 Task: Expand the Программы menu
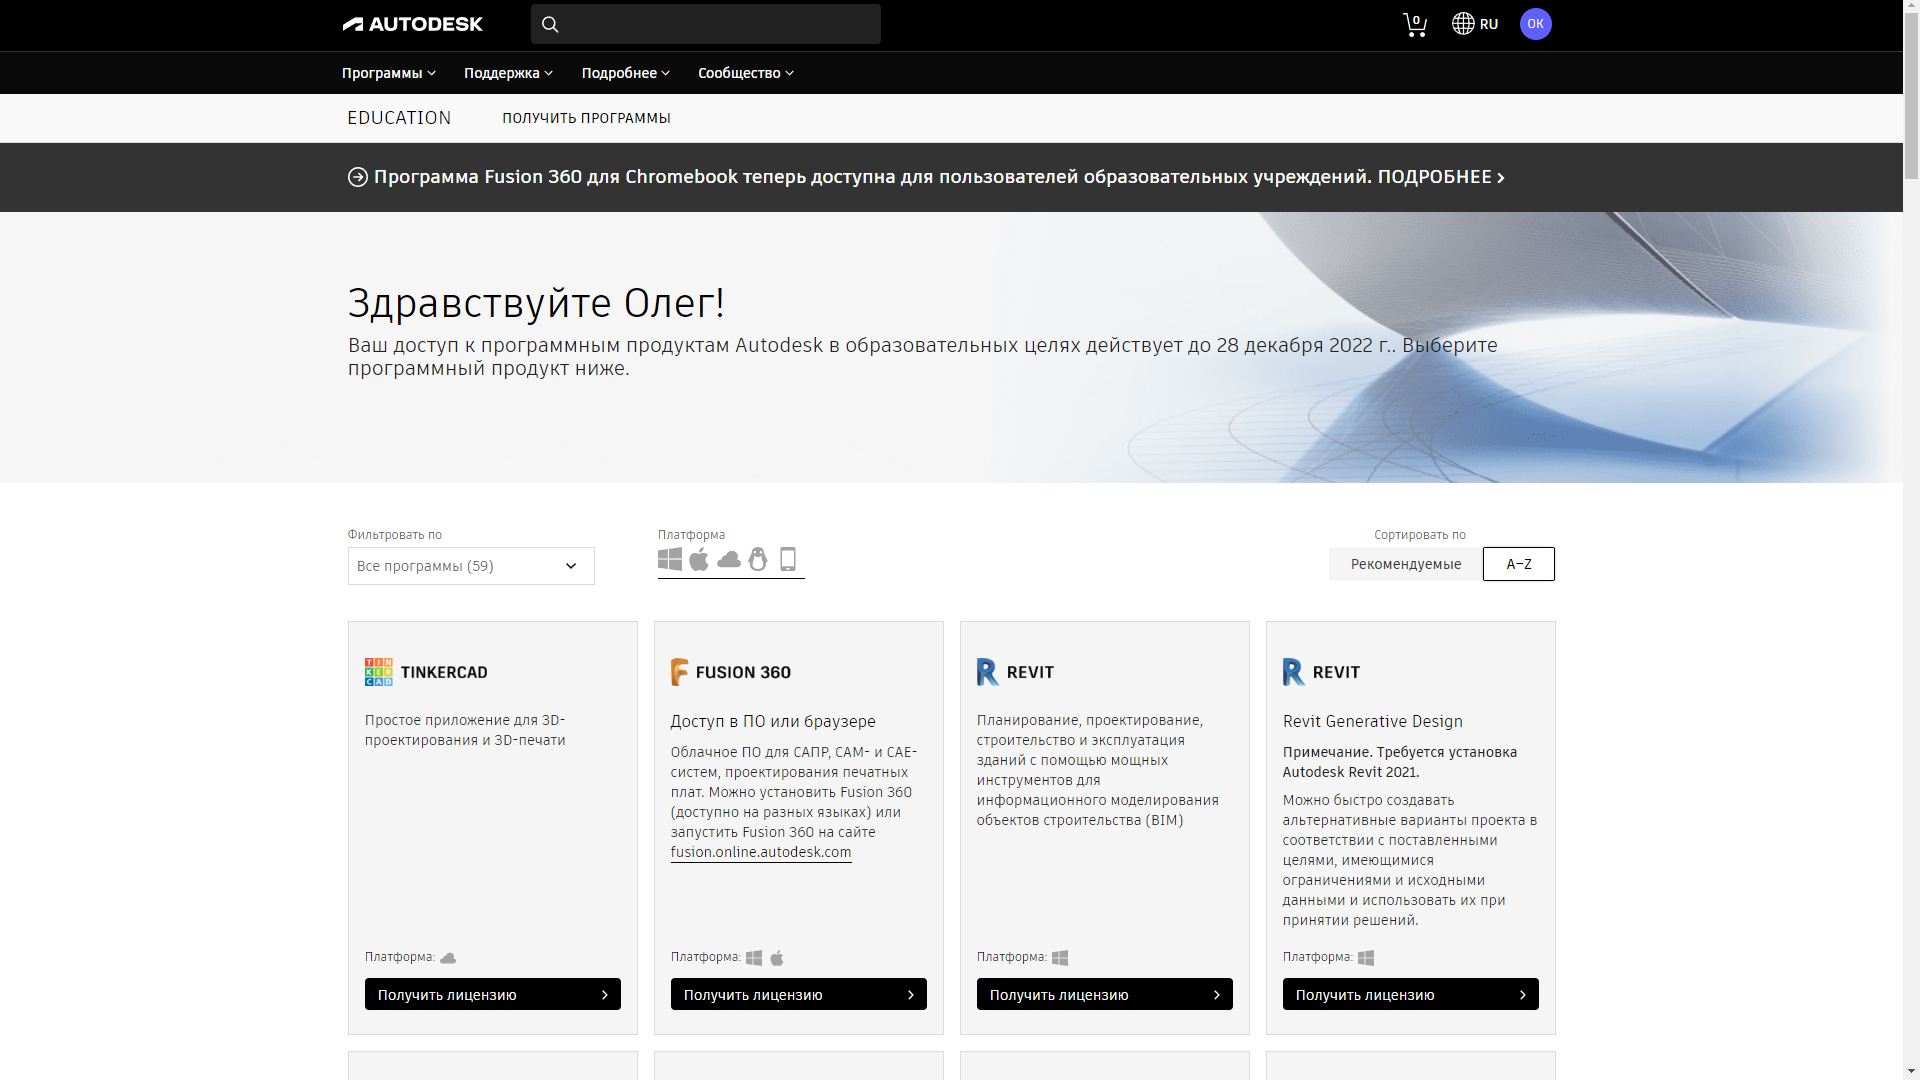pos(388,73)
